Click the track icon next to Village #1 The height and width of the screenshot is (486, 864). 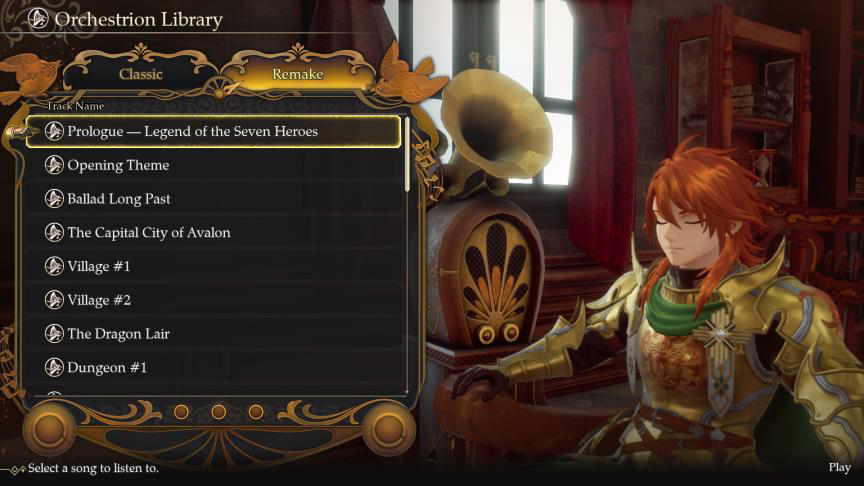click(x=54, y=266)
